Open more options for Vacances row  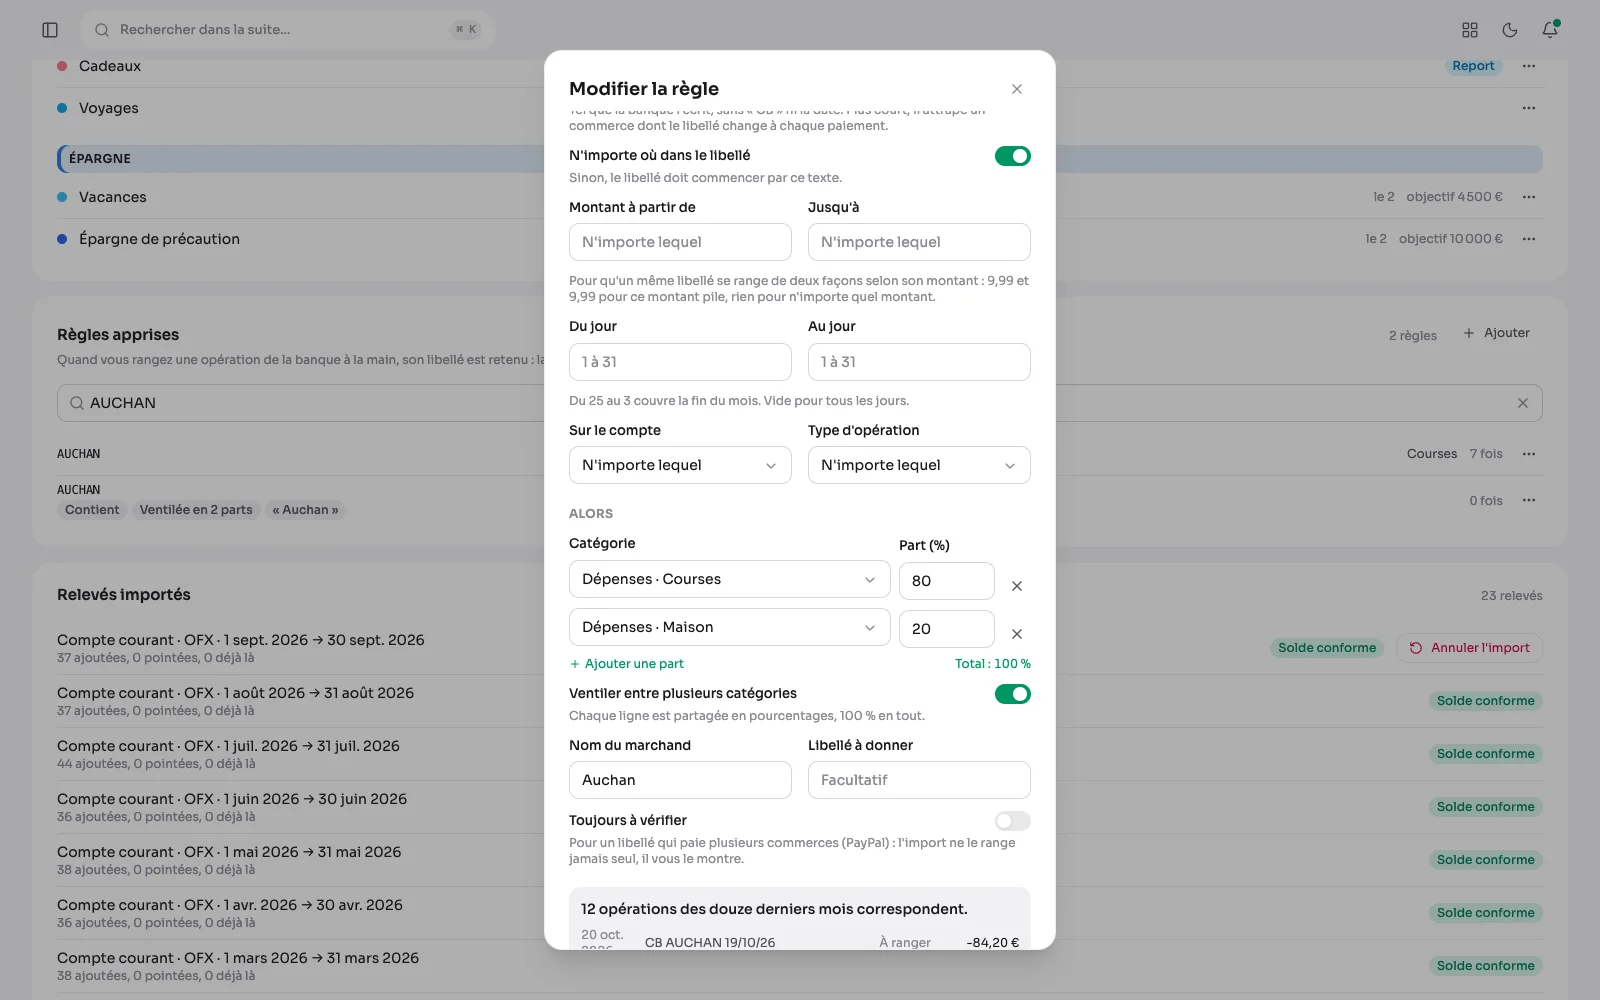(1529, 197)
